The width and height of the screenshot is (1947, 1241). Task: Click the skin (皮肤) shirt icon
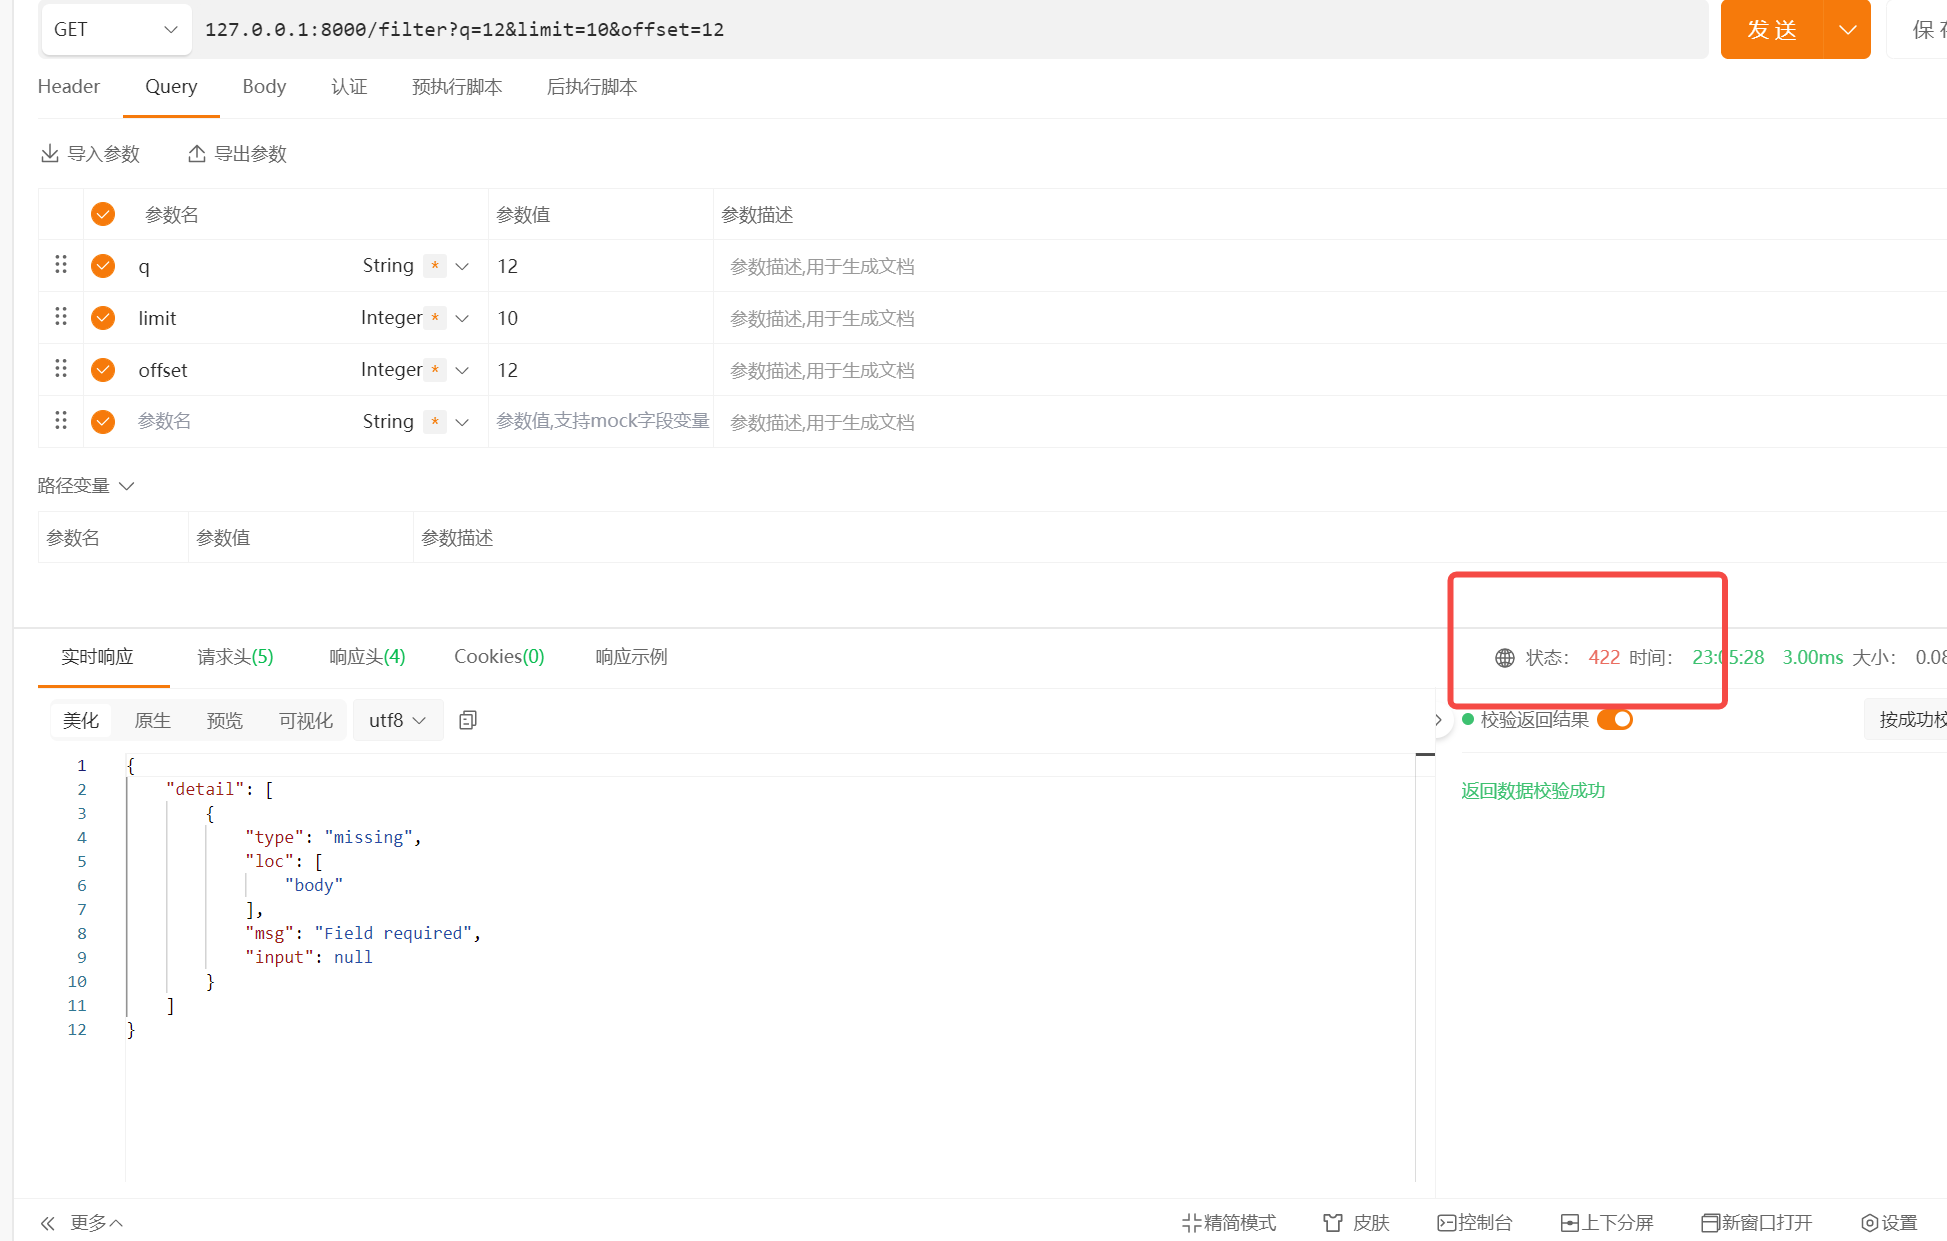(x=1332, y=1222)
